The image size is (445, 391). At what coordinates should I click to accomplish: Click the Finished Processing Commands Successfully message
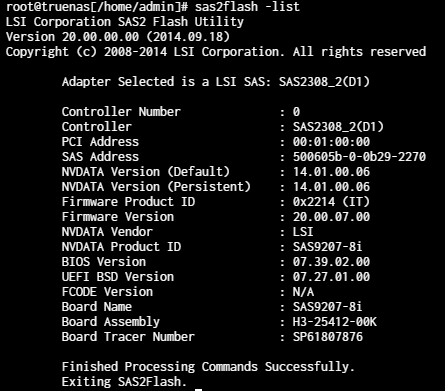tap(208, 367)
